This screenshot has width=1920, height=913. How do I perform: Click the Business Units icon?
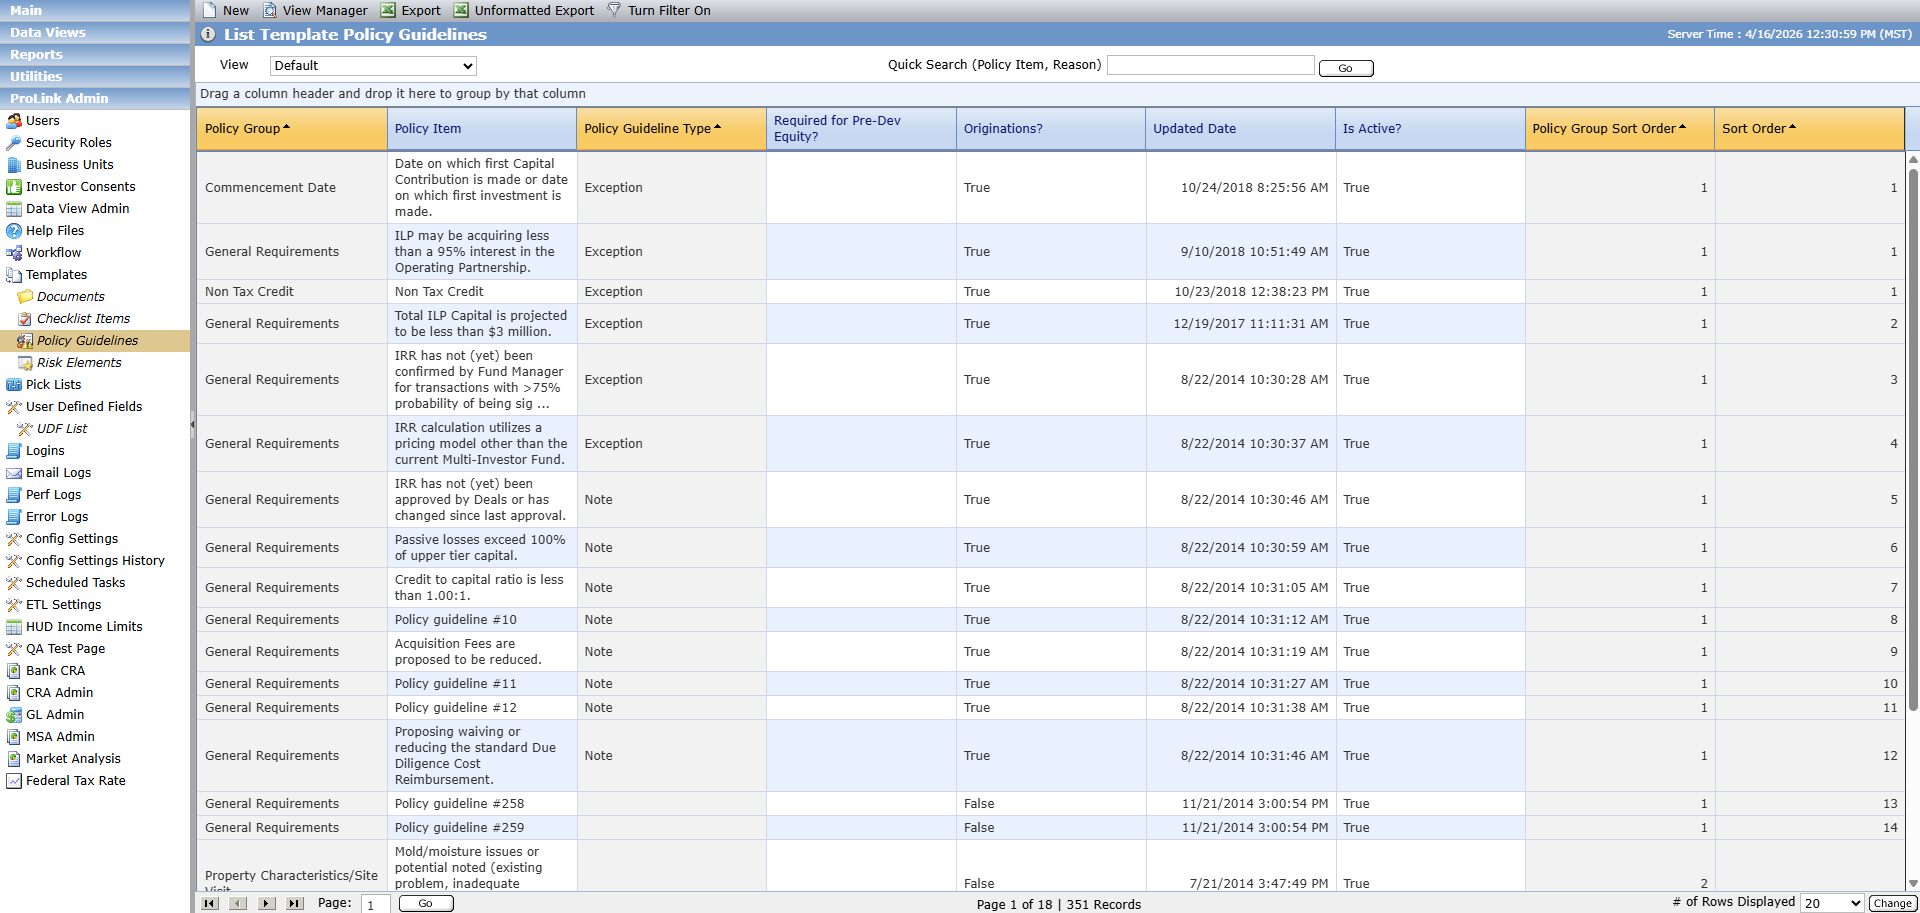pyautogui.click(x=14, y=165)
